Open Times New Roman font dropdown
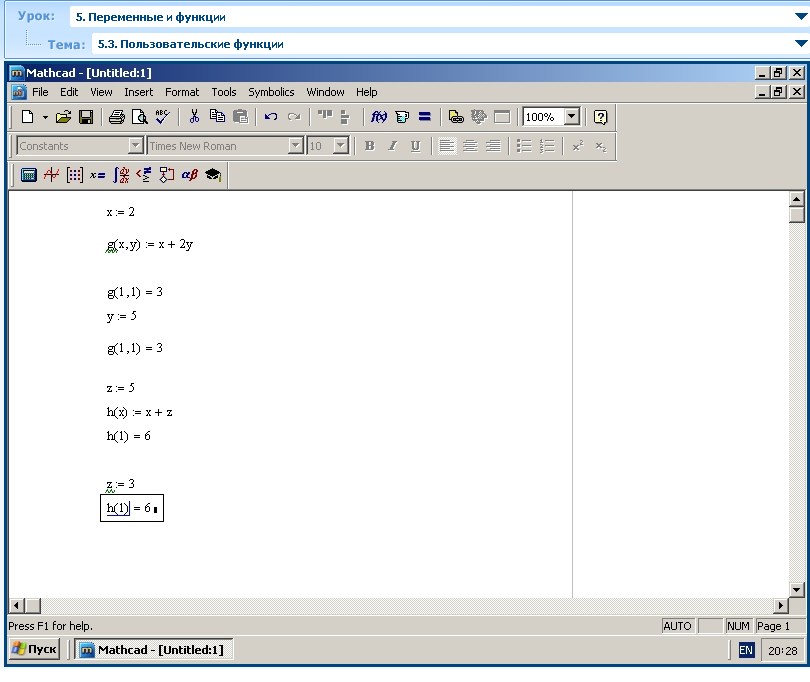The image size is (810, 682). [x=295, y=146]
